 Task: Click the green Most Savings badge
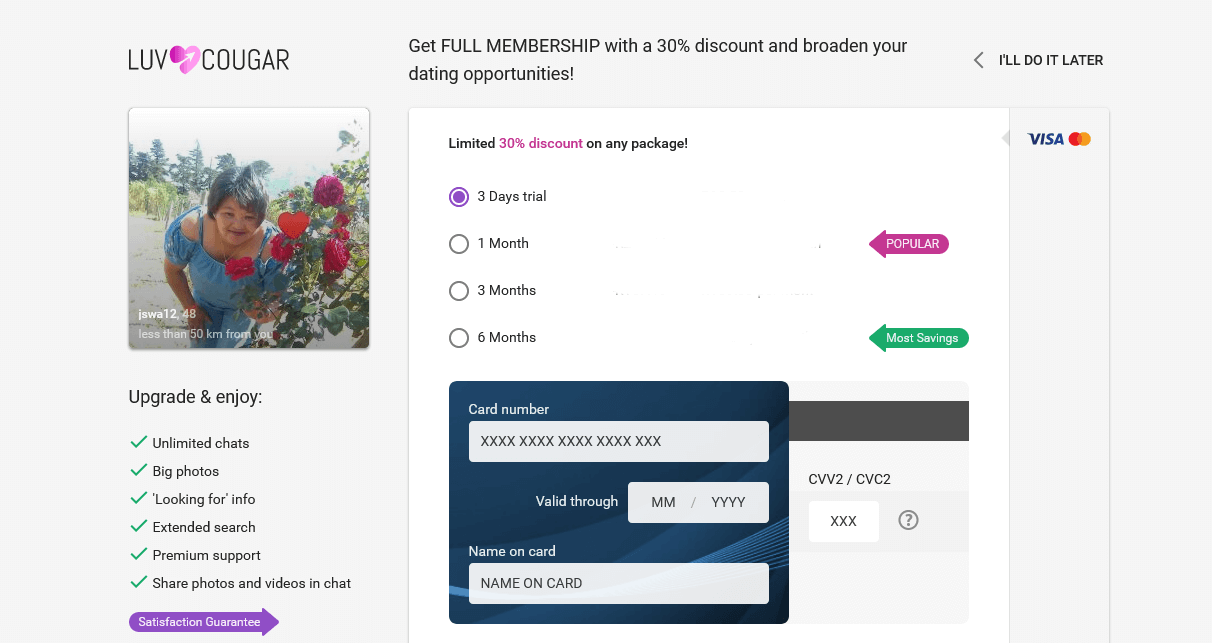click(x=918, y=338)
